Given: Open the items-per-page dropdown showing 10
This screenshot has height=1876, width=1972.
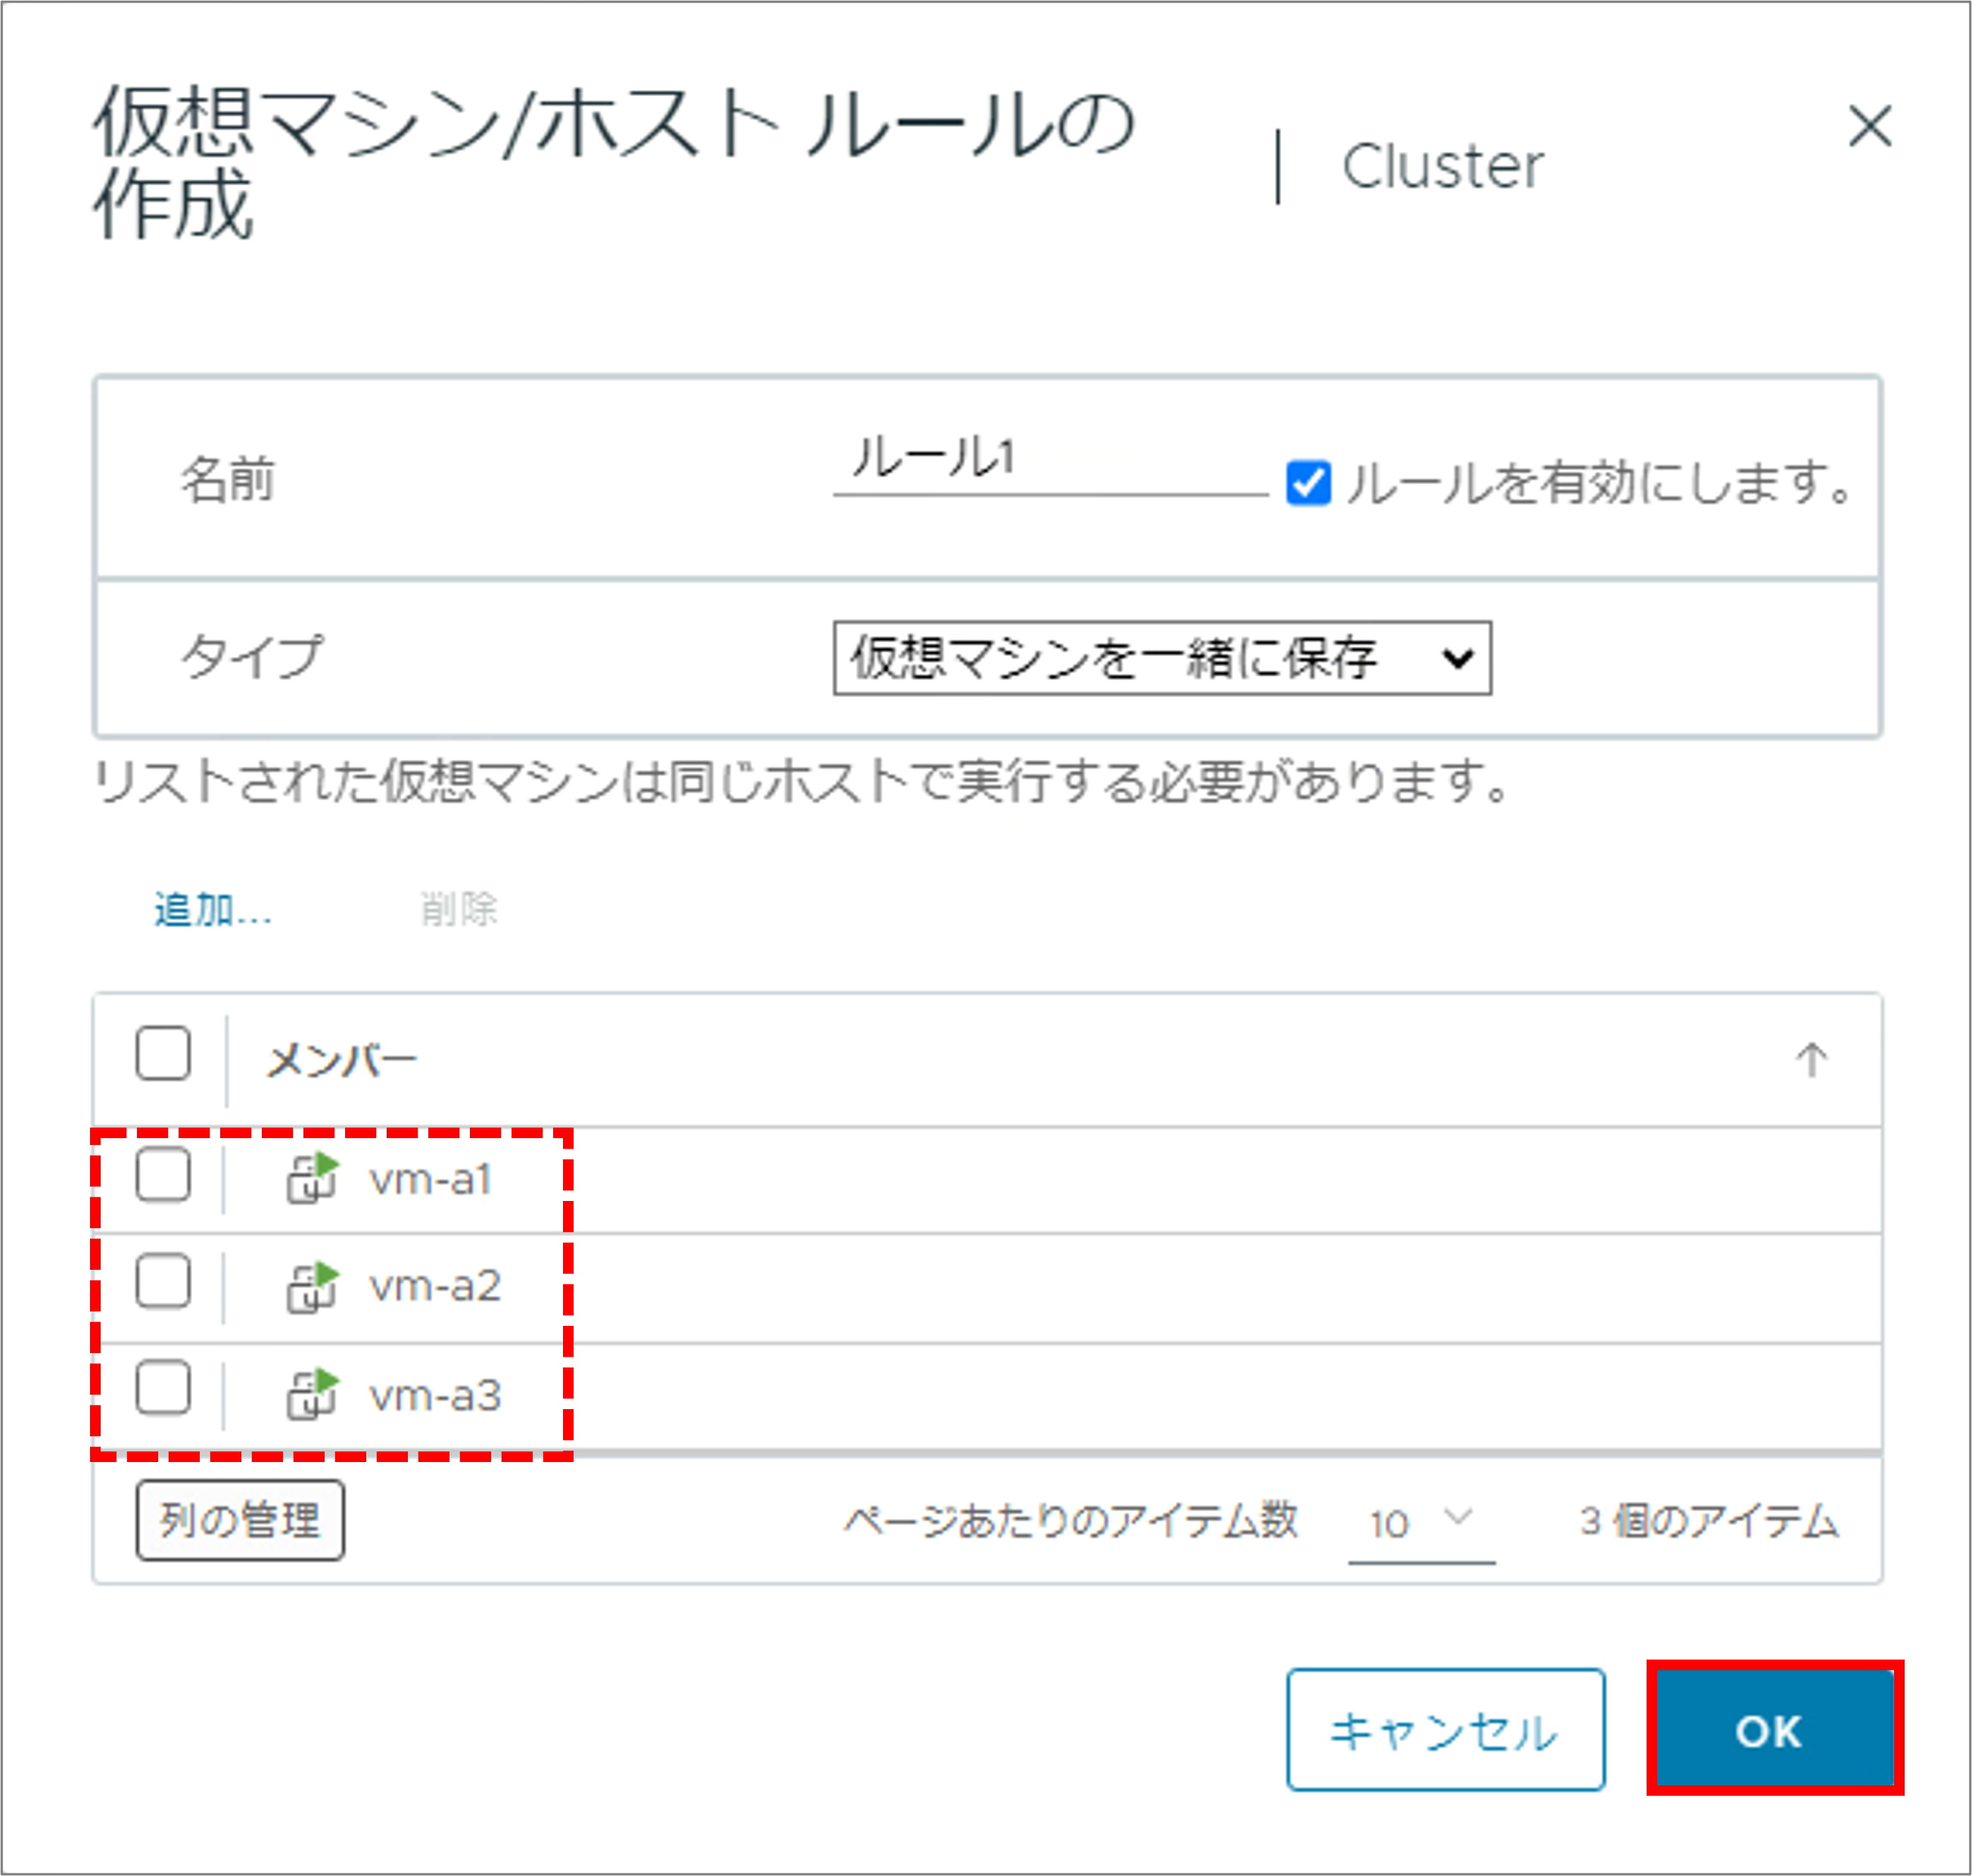Looking at the screenshot, I should [x=1421, y=1523].
